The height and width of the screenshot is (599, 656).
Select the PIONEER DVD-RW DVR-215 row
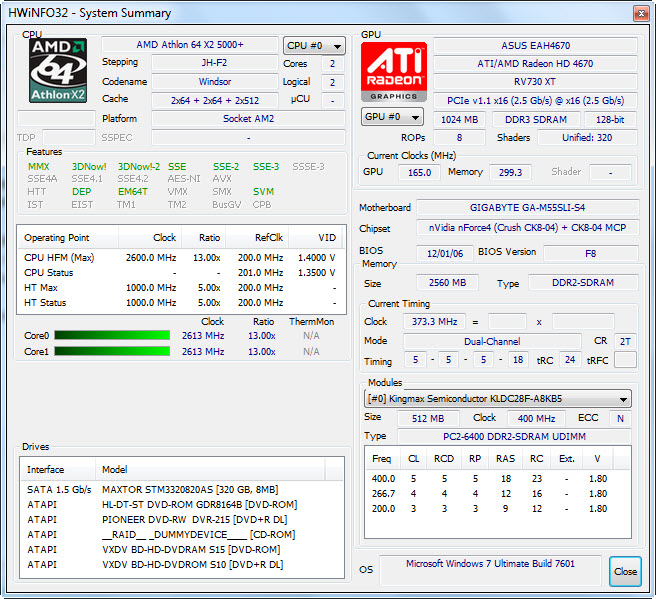click(182, 520)
